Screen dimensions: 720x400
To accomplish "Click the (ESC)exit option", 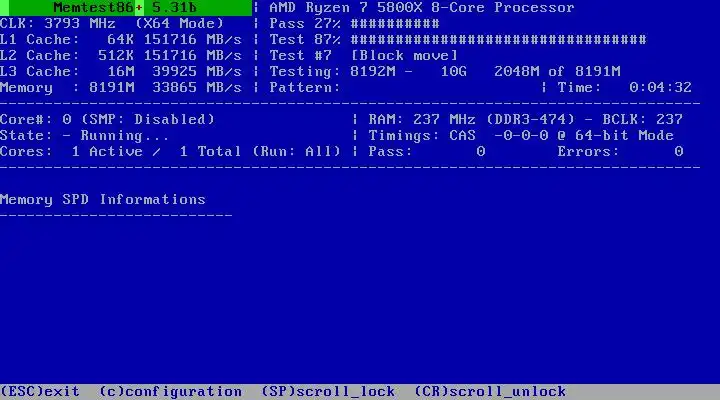I will pyautogui.click(x=40, y=391).
